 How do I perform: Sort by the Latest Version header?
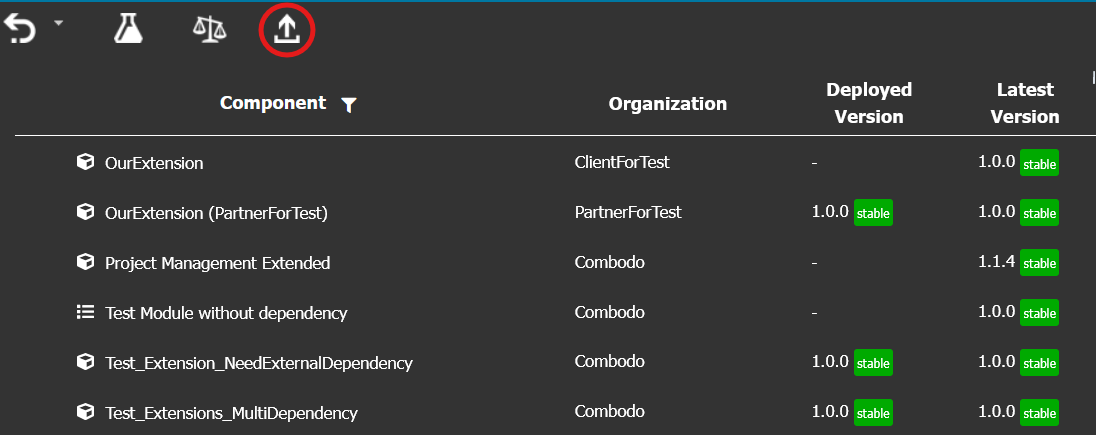(x=1025, y=103)
